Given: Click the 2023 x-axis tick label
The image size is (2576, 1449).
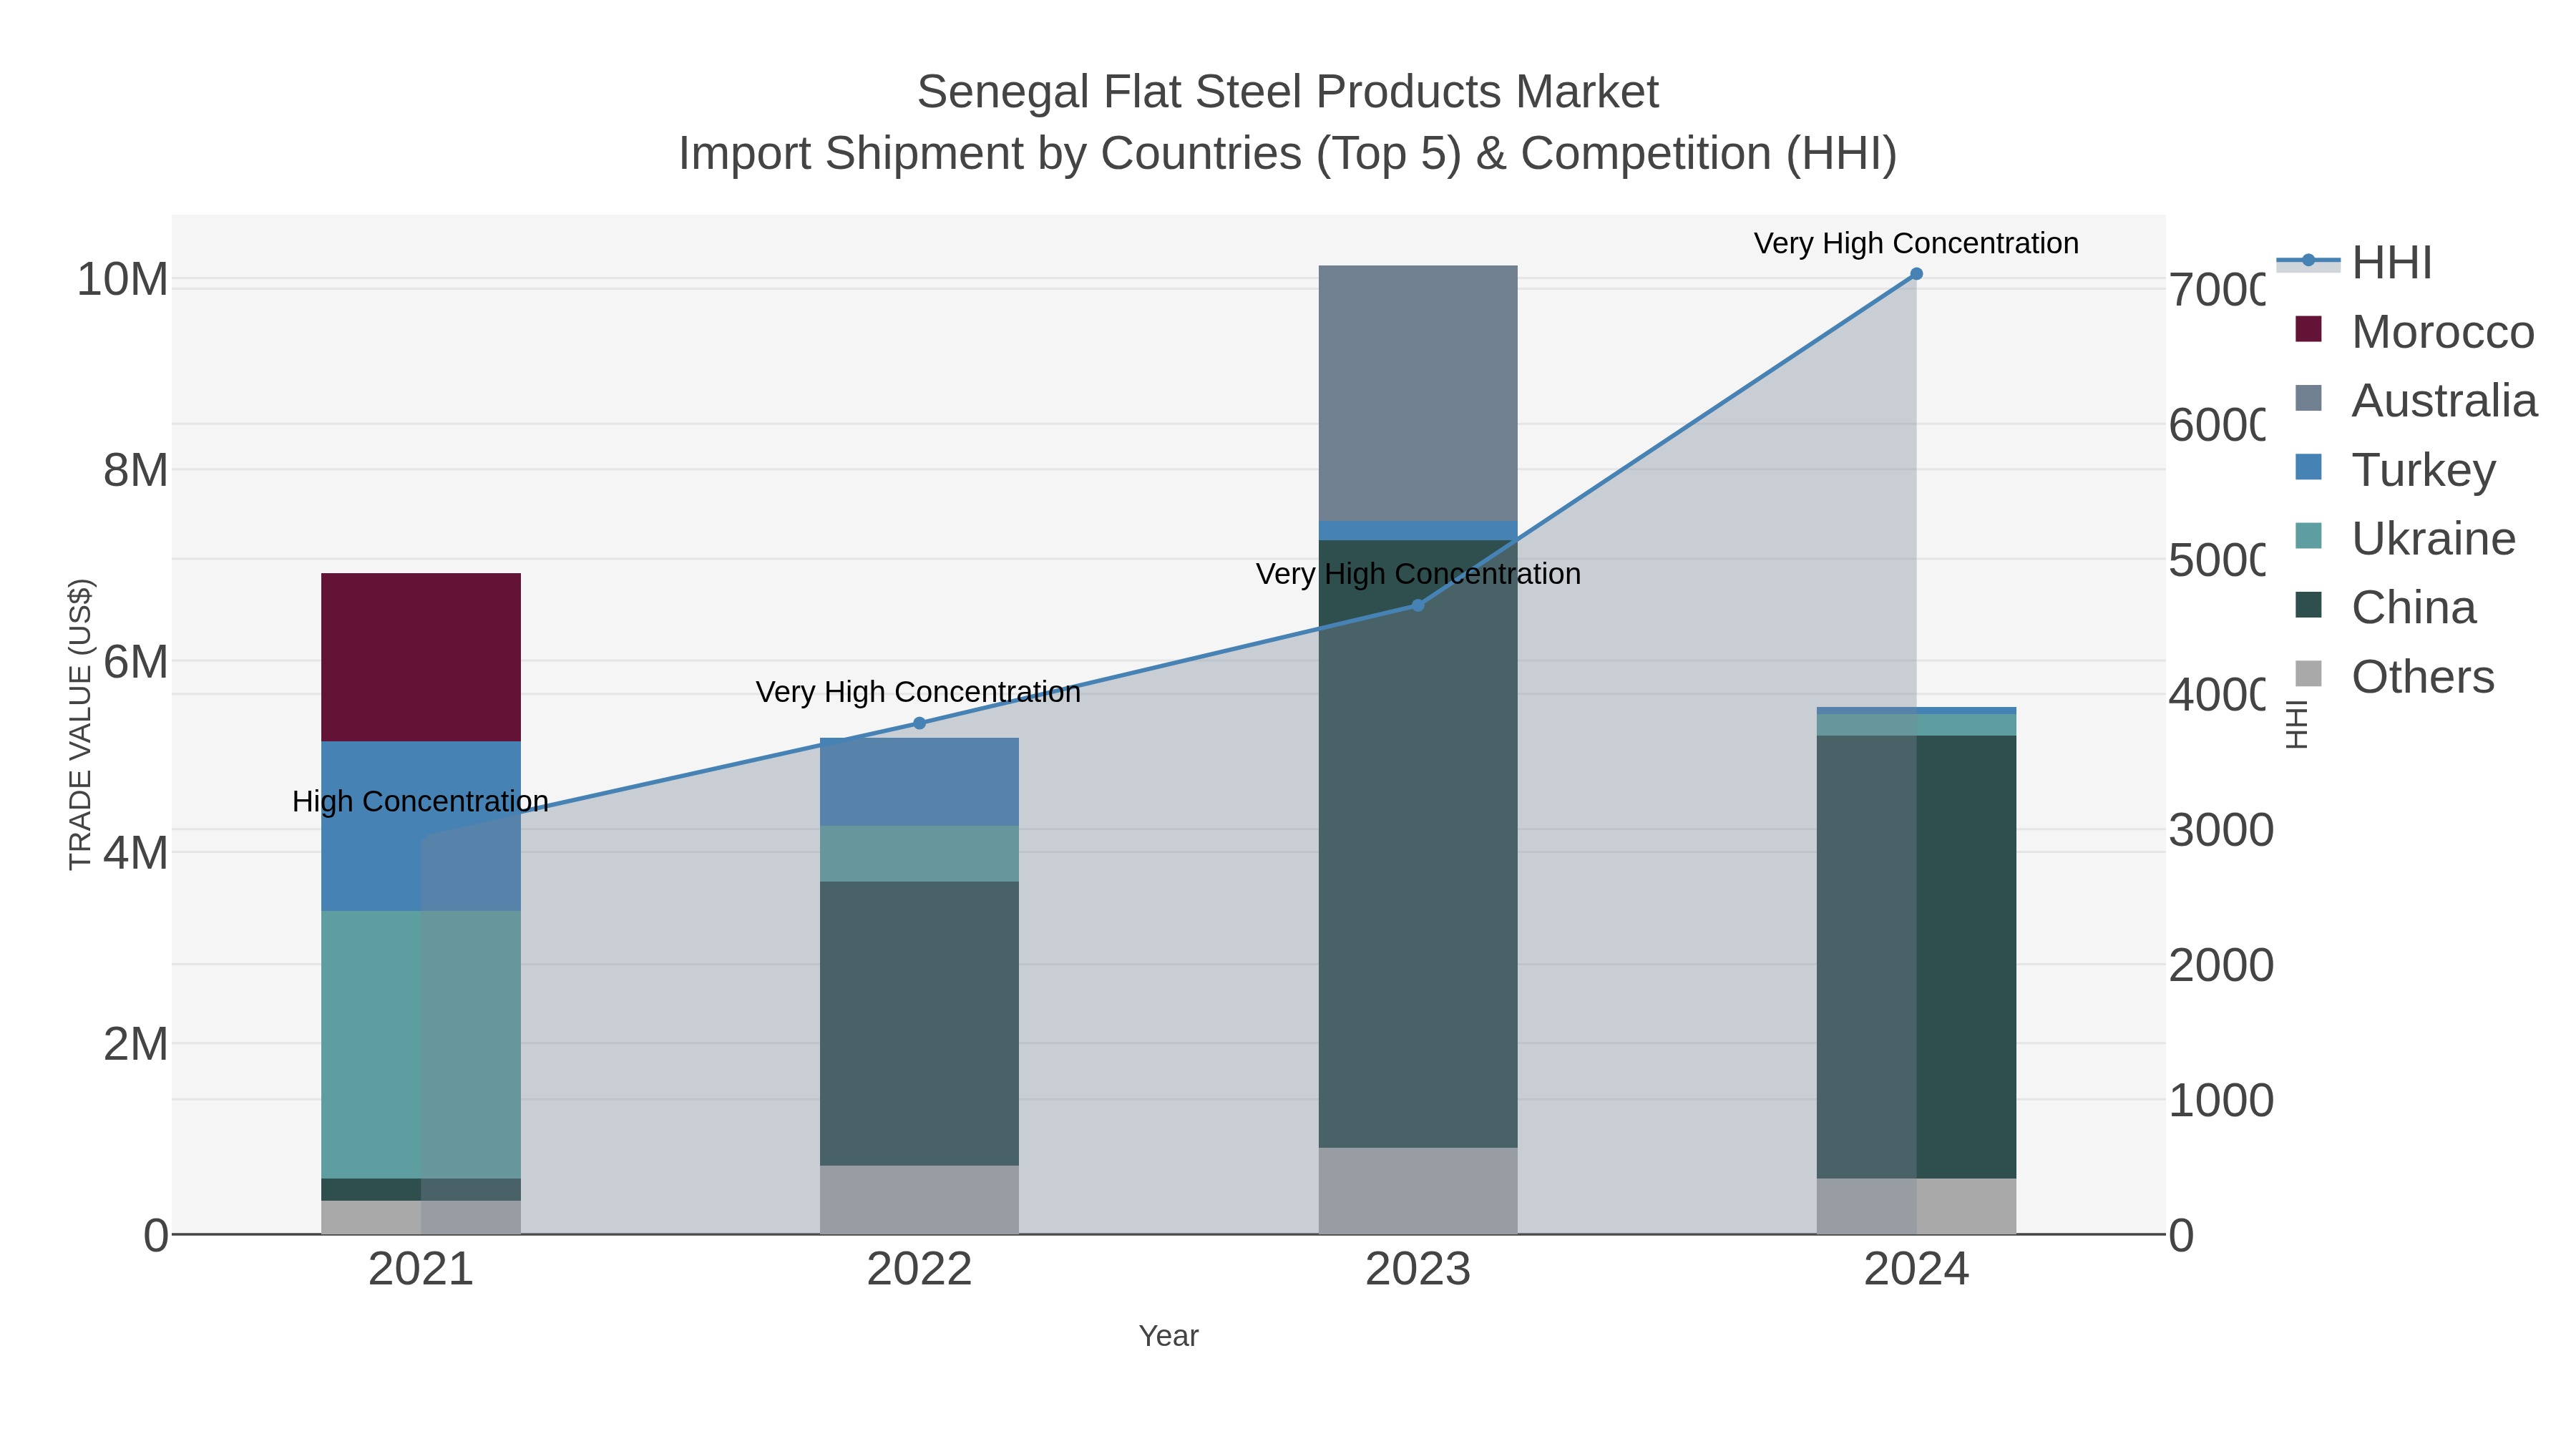Looking at the screenshot, I should pos(1418,1269).
